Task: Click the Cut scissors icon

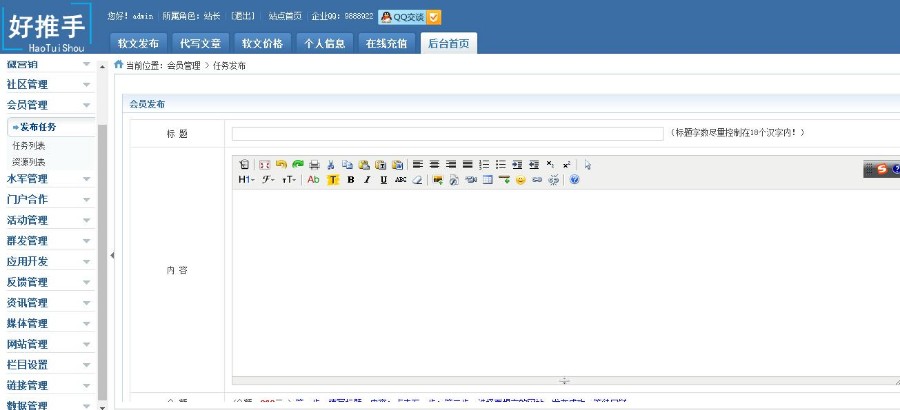Action: pyautogui.click(x=331, y=164)
